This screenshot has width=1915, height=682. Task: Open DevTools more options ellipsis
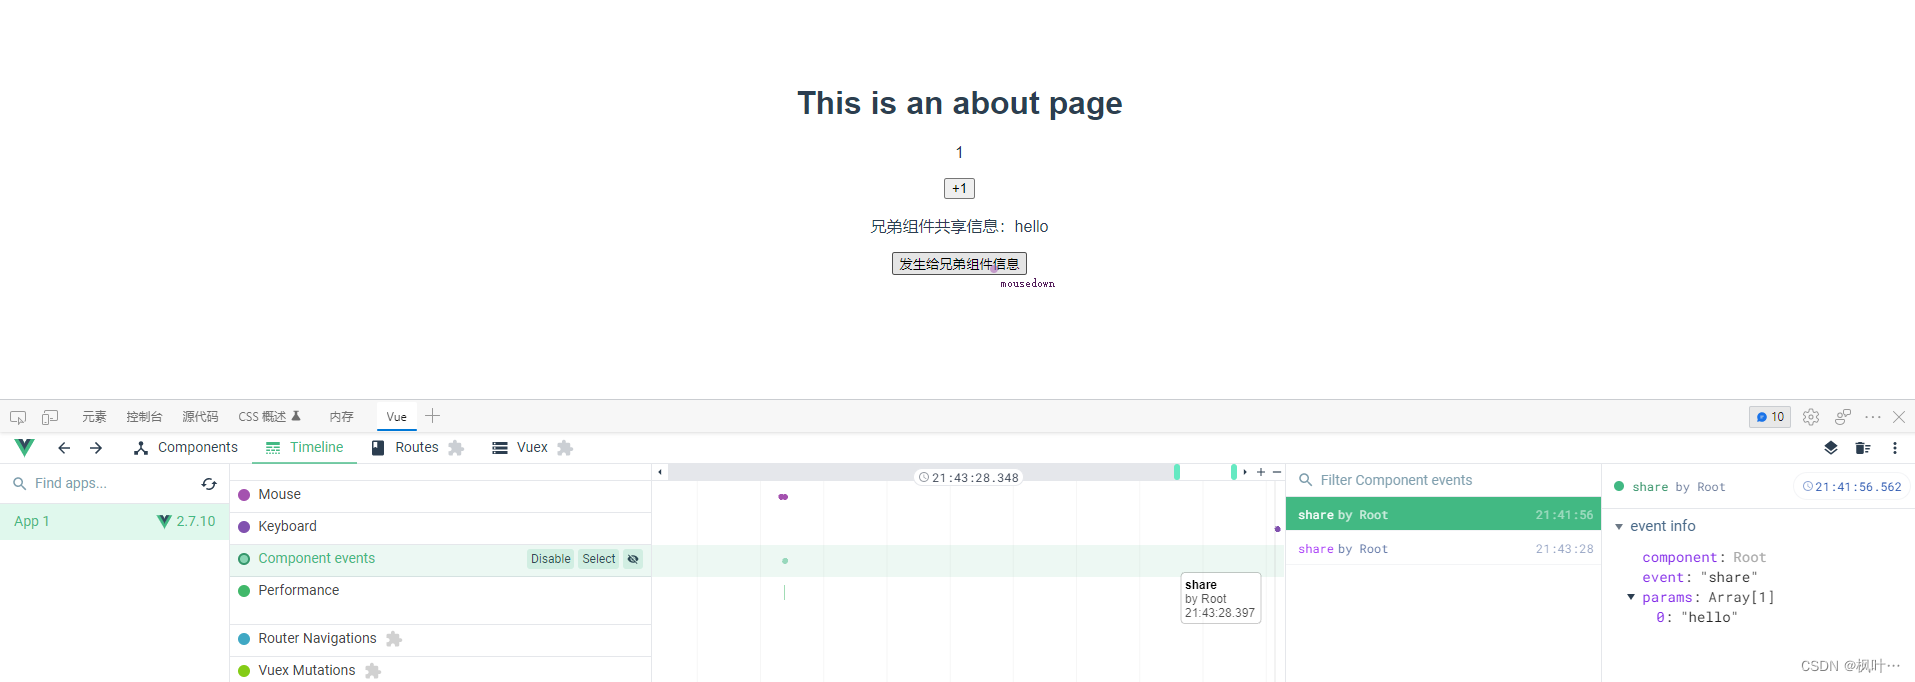click(x=1873, y=417)
